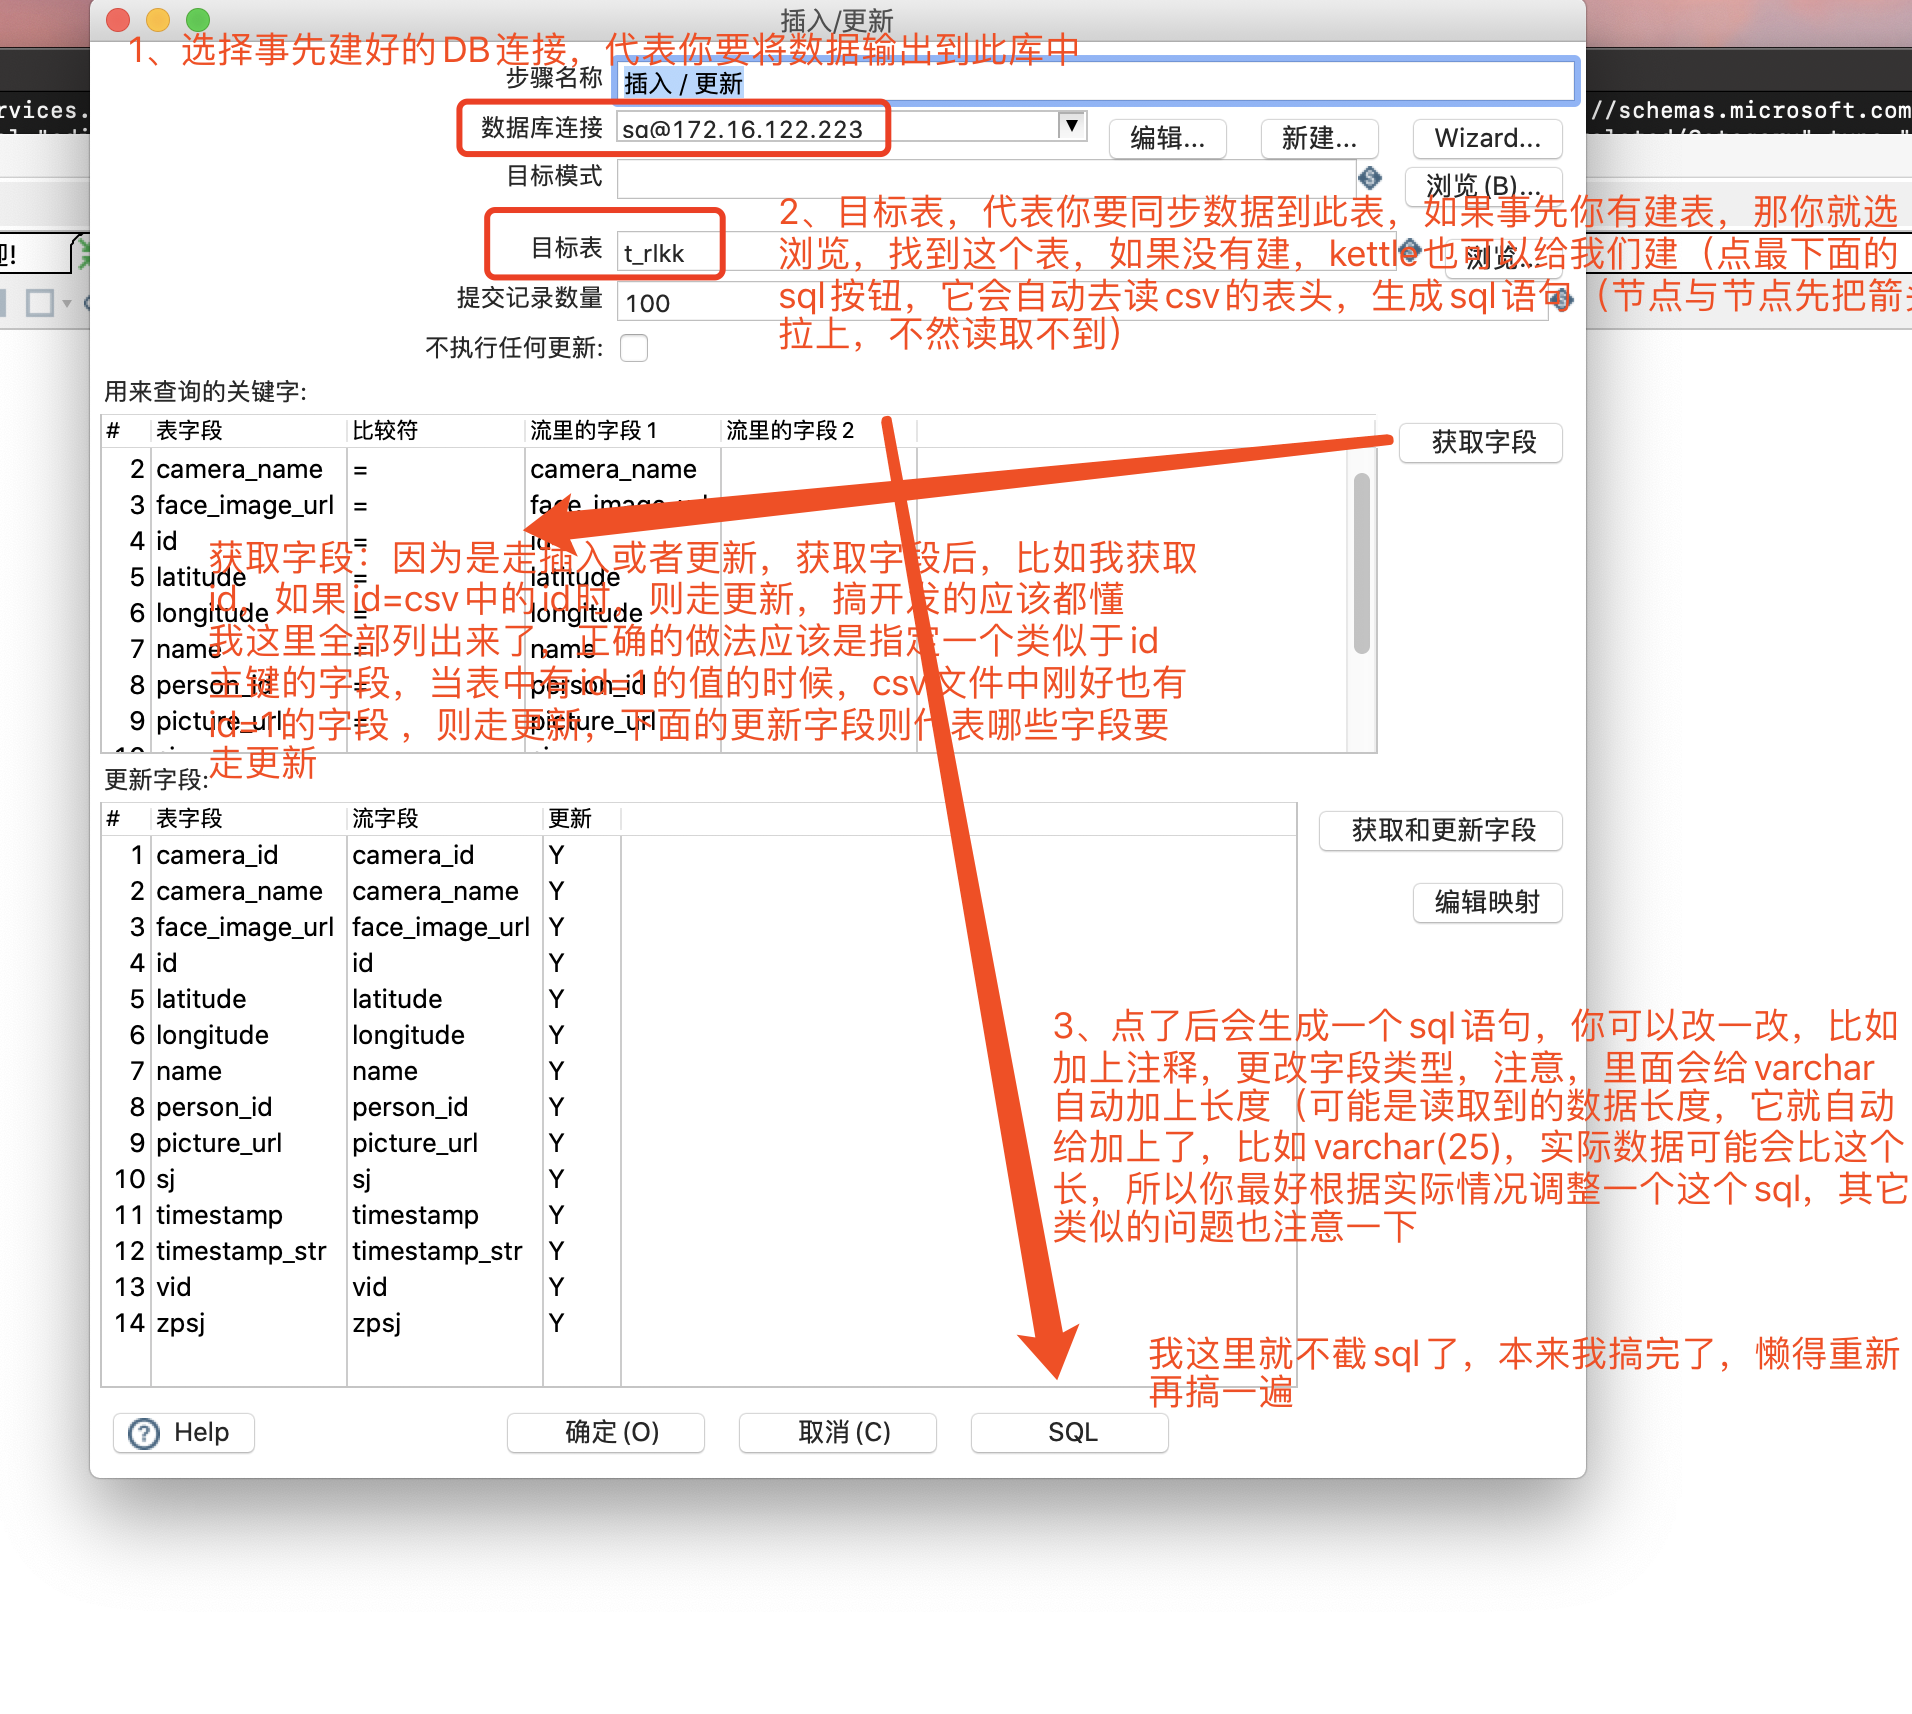This screenshot has width=1912, height=1714.
Task: Click SQL to generate the statement
Action: pos(1069,1432)
